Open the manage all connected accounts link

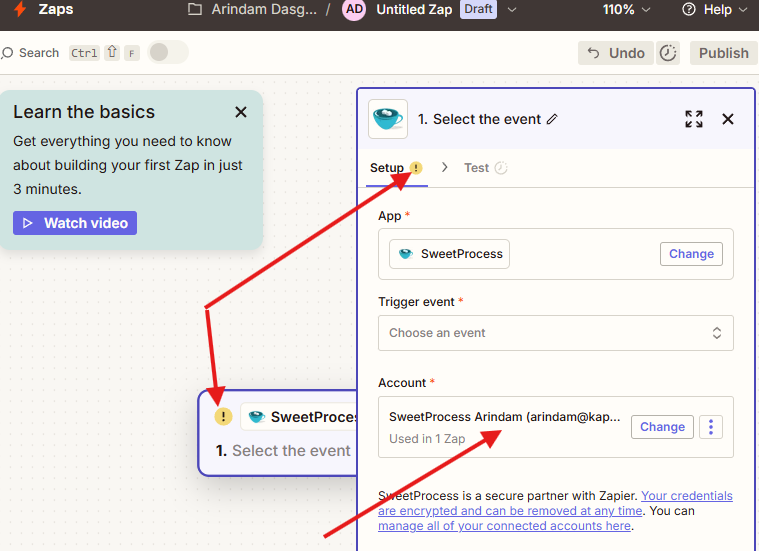click(504, 526)
